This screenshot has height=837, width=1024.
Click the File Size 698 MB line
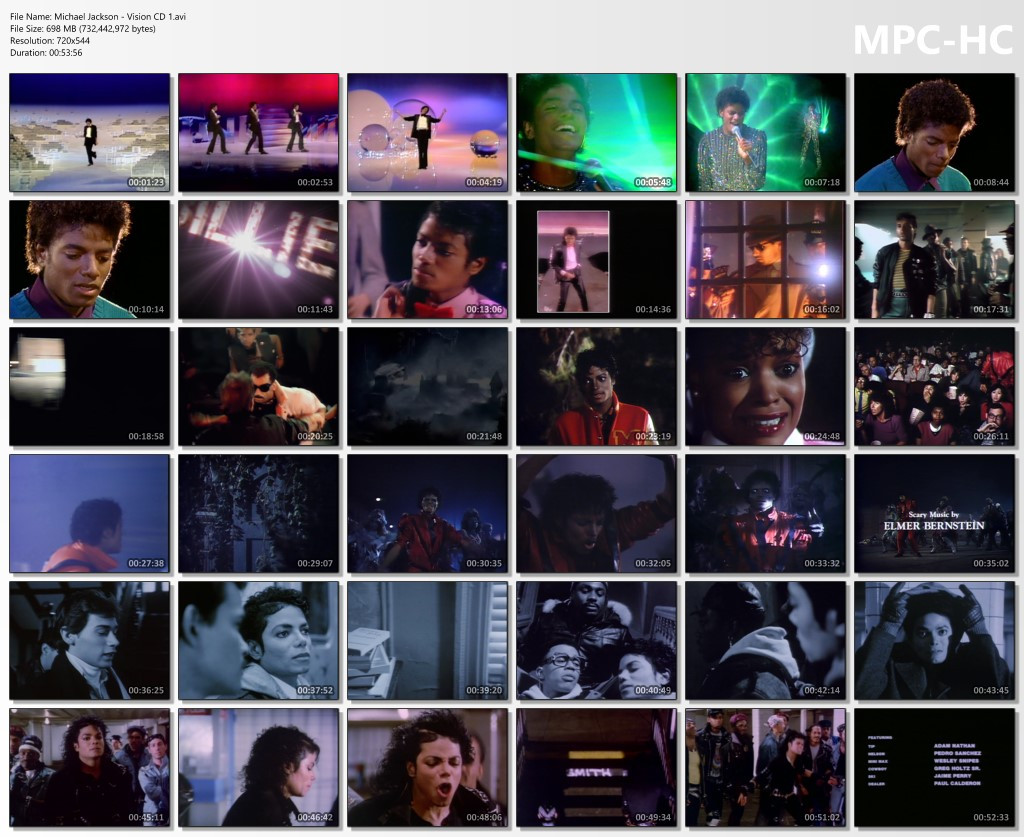pos(83,29)
